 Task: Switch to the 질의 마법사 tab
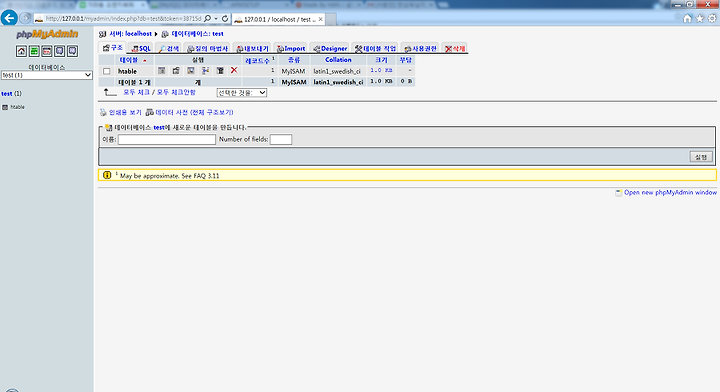point(208,48)
